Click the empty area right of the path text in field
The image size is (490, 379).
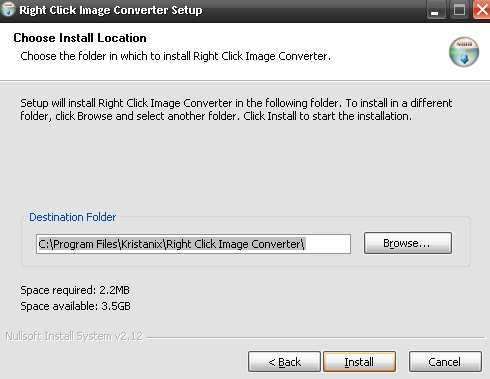327,244
